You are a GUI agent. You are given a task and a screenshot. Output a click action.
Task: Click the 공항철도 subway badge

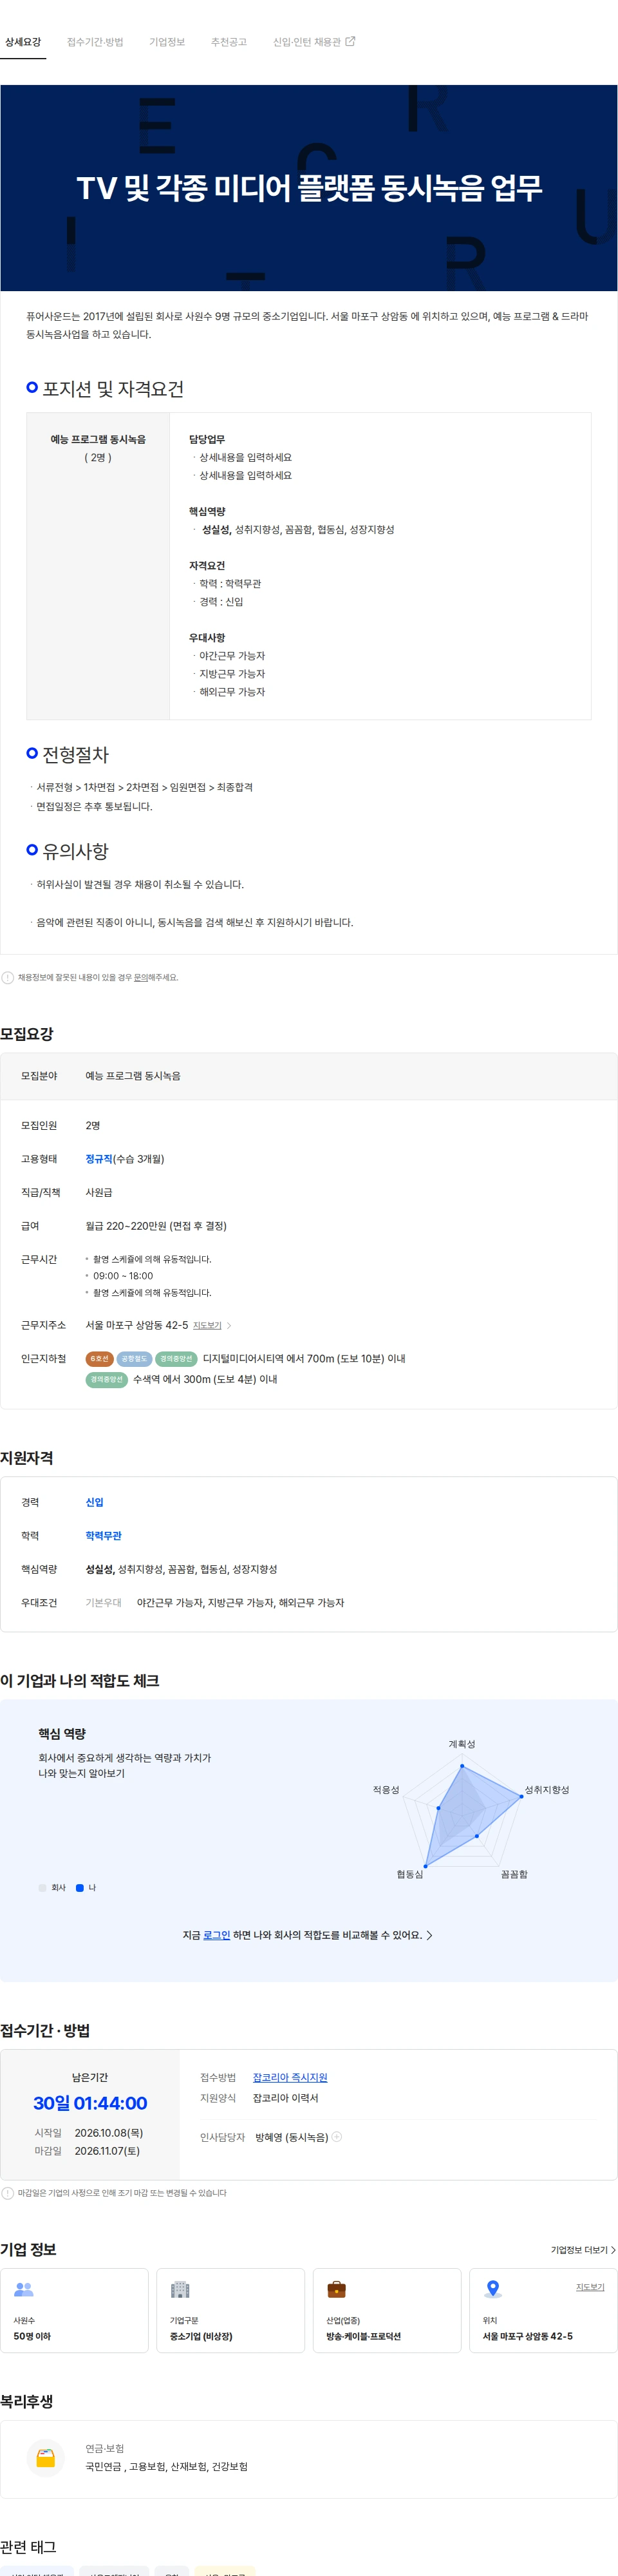134,1359
